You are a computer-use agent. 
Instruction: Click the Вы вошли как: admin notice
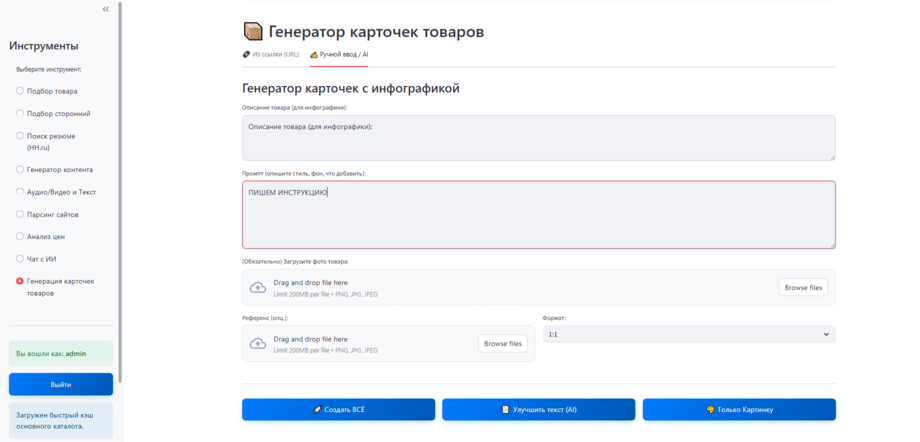click(x=61, y=353)
